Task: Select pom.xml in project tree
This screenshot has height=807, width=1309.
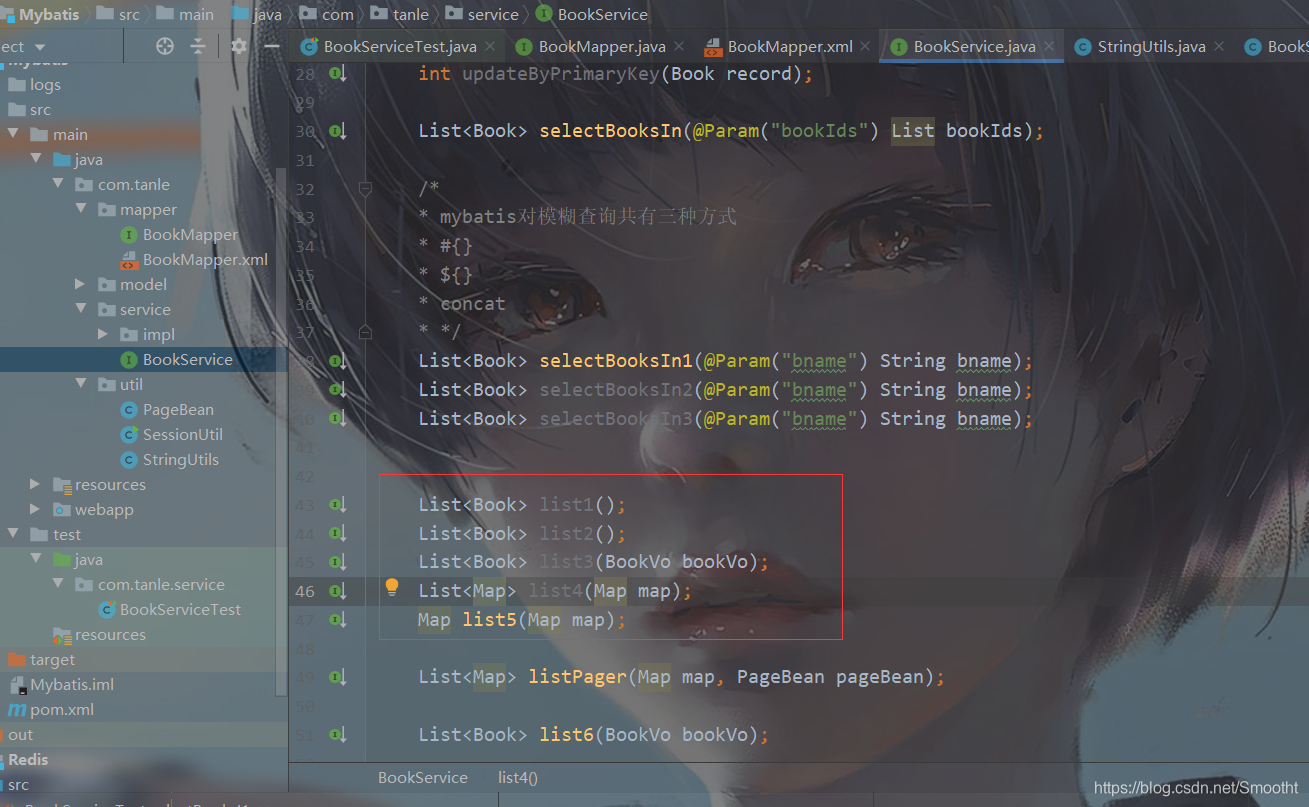Action: (62, 709)
